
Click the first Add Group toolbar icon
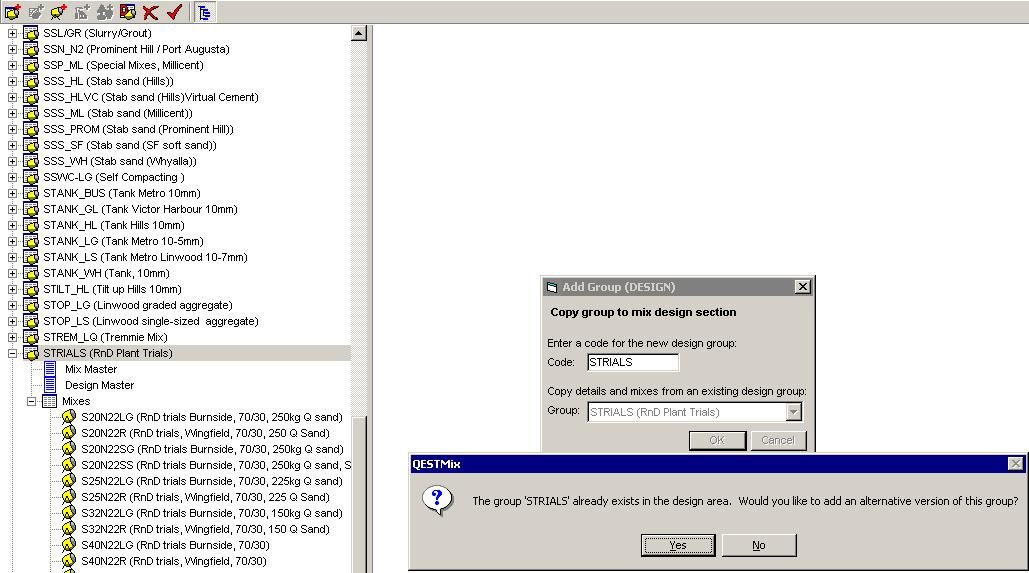pyautogui.click(x=12, y=12)
